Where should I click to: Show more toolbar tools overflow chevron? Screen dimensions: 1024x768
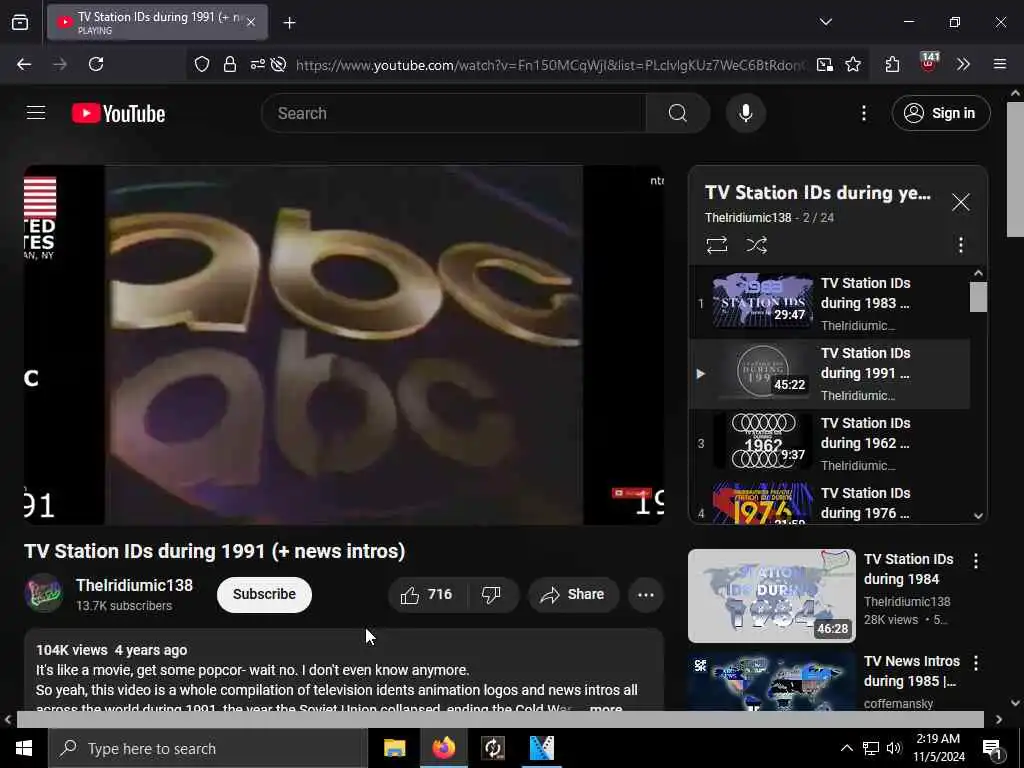coord(963,64)
